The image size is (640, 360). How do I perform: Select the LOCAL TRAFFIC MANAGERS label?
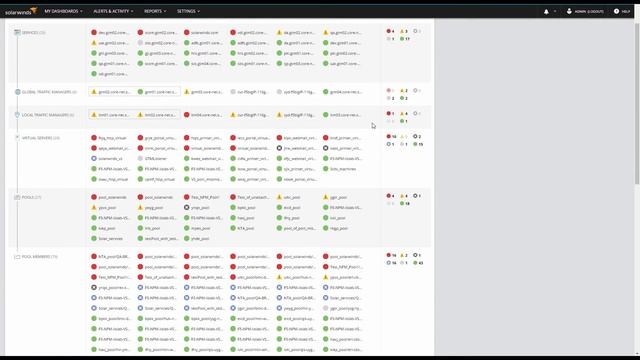pyautogui.click(x=48, y=115)
